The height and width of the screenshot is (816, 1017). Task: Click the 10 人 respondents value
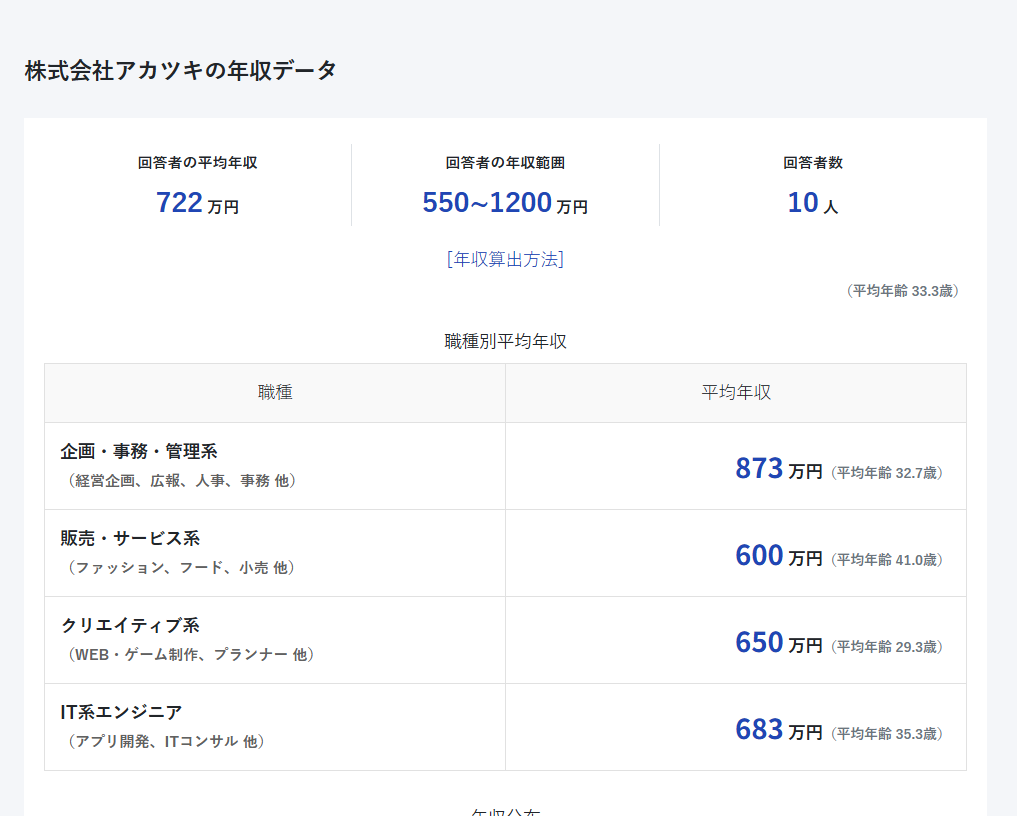point(813,203)
